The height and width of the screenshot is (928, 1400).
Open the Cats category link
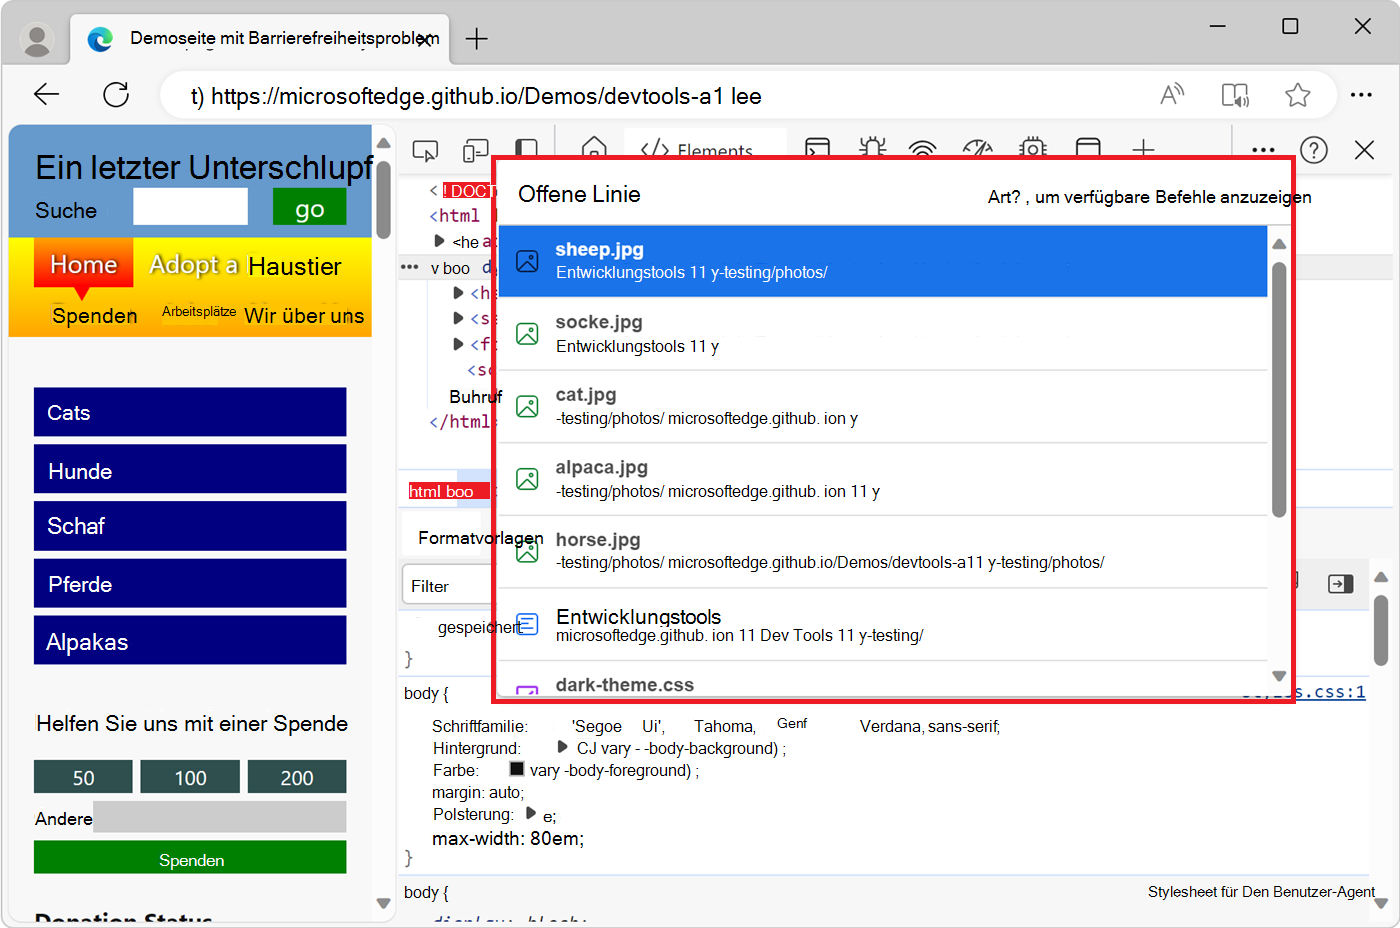point(190,412)
